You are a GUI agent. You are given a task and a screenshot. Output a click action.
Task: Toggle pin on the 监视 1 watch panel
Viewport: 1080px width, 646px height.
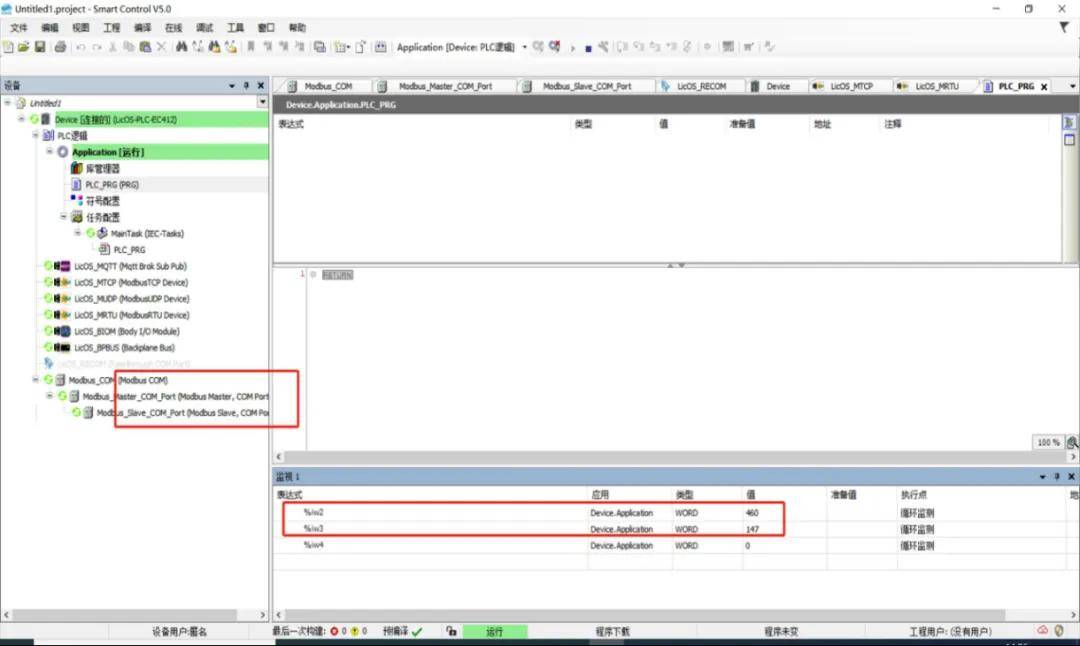tap(1057, 477)
